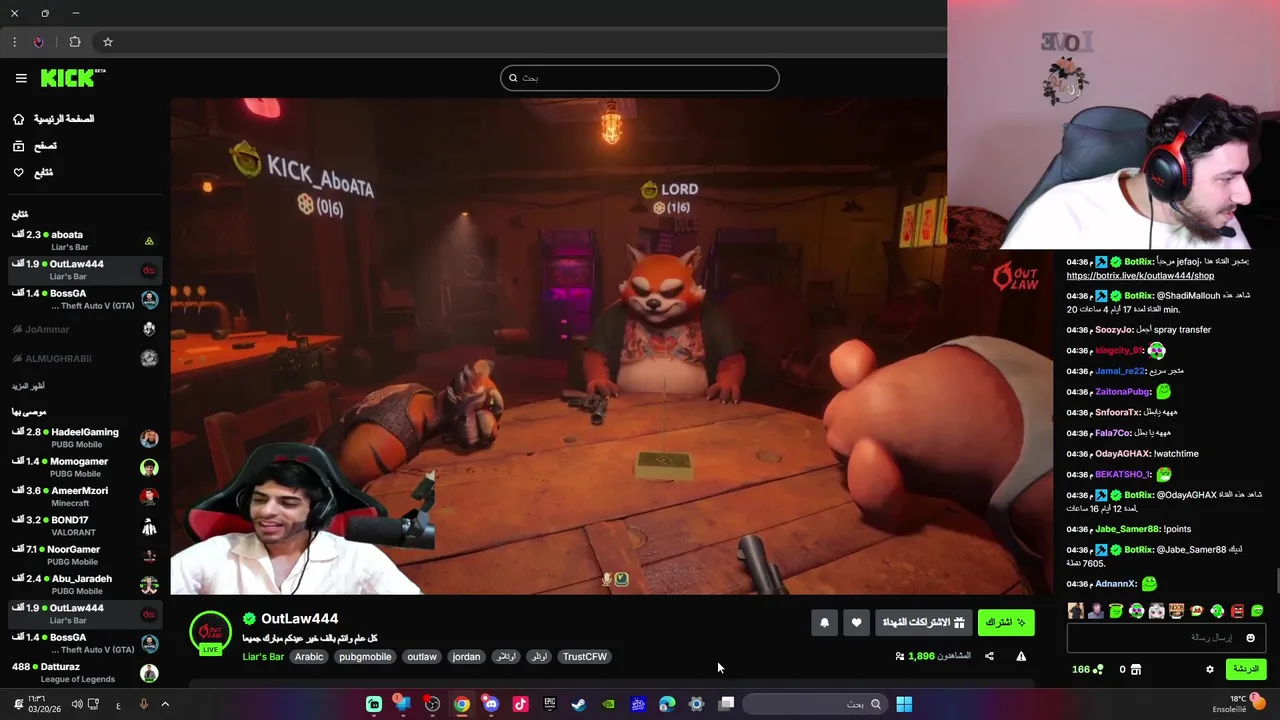Click the username OdayAGHAX in chat
This screenshot has height=720, width=1280.
click(1124, 454)
